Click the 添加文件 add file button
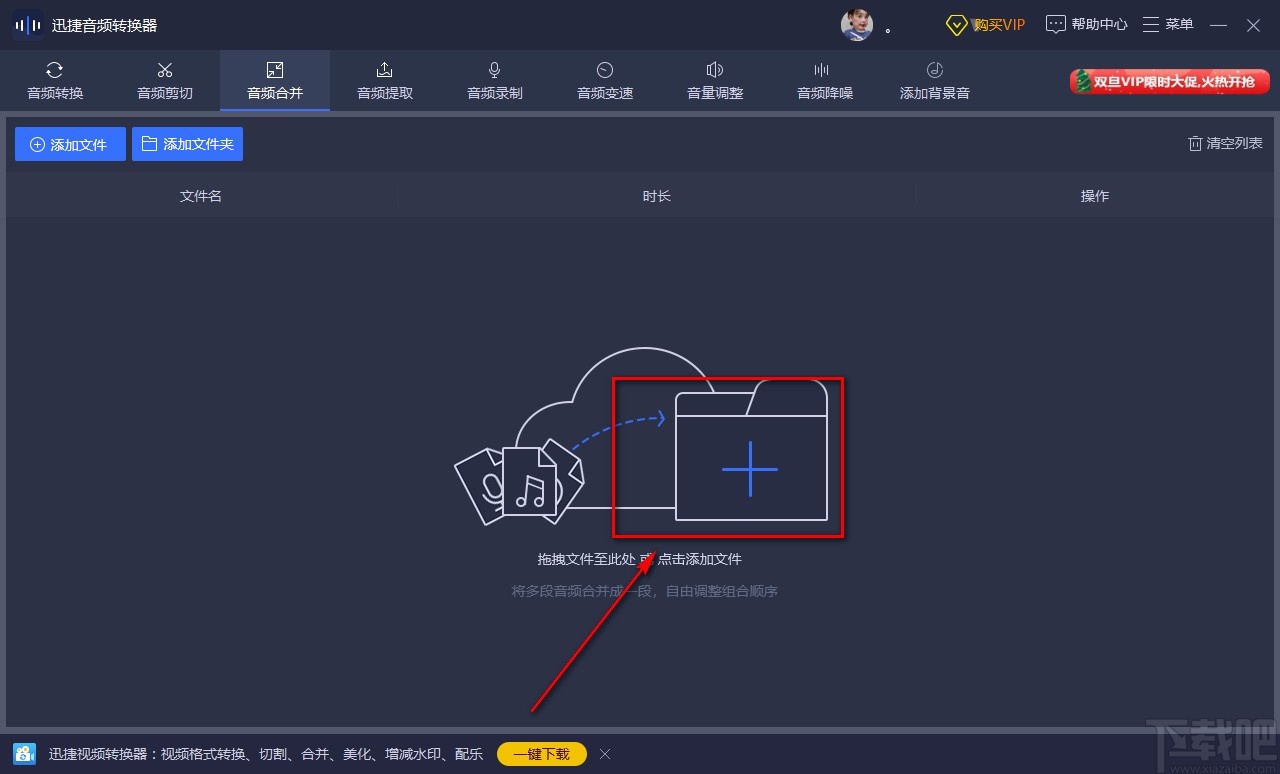This screenshot has width=1280, height=774. 70,143
